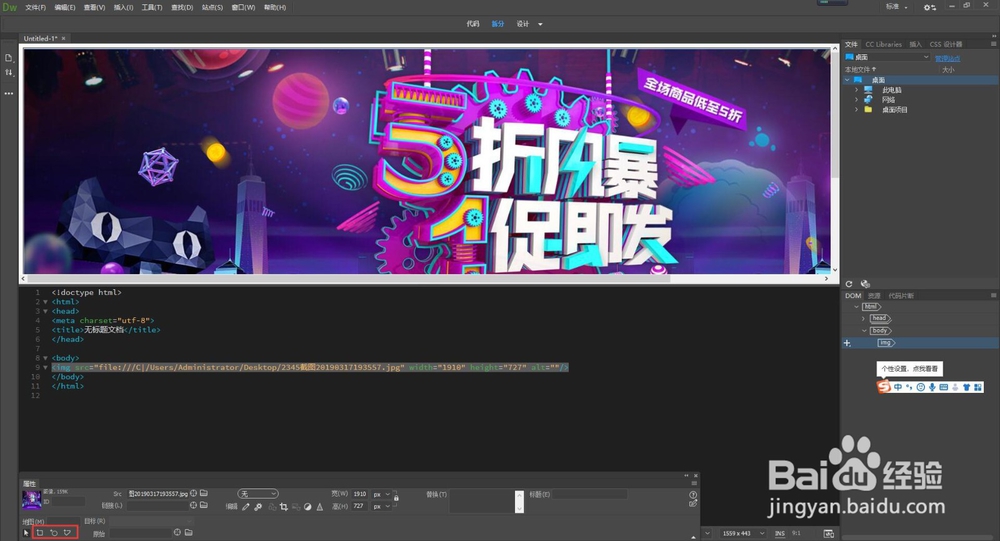Click the 管理站点 link
Screen dimensions: 1000x541
pyautogui.click(x=947, y=58)
